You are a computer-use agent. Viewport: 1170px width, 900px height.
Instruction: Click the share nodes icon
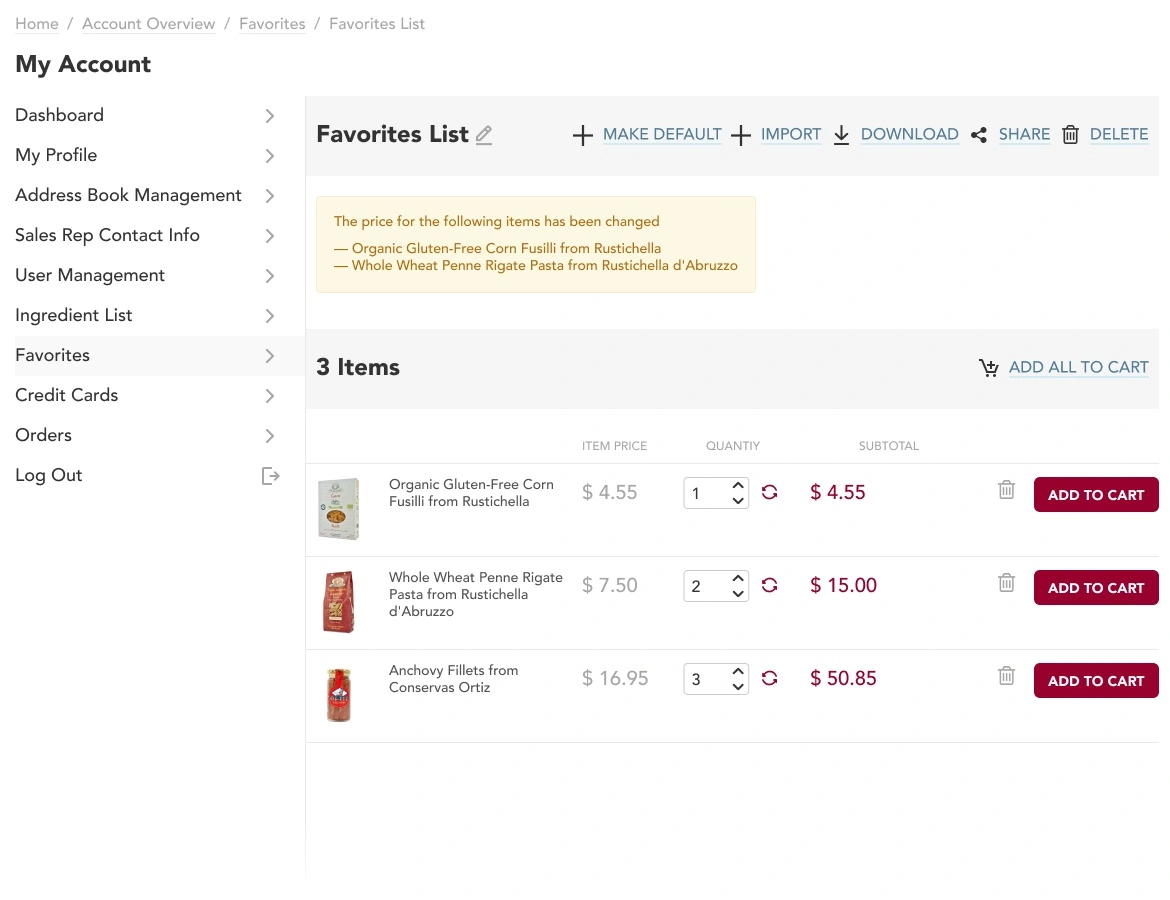tap(979, 135)
